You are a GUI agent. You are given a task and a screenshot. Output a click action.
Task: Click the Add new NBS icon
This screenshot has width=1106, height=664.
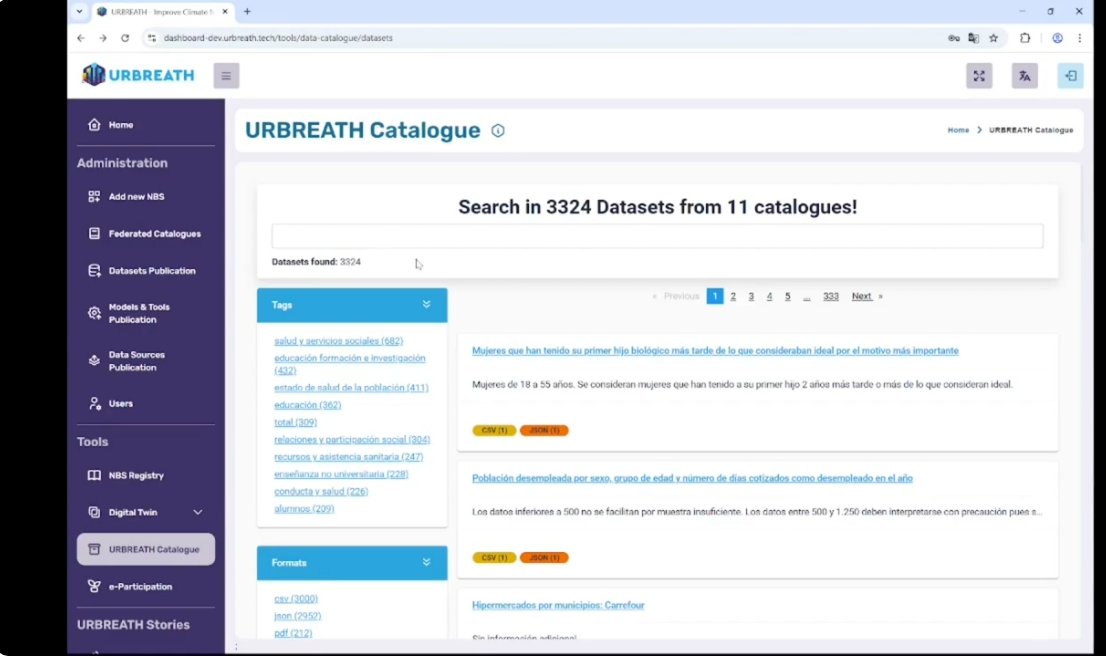point(94,197)
